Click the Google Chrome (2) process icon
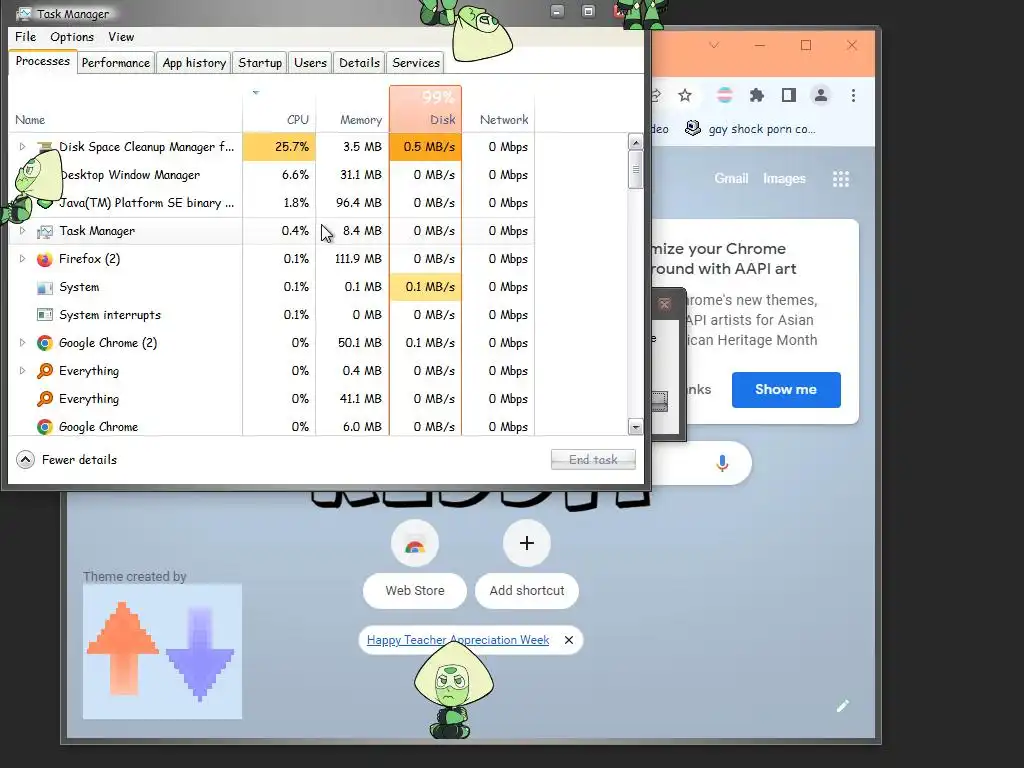 [x=44, y=343]
